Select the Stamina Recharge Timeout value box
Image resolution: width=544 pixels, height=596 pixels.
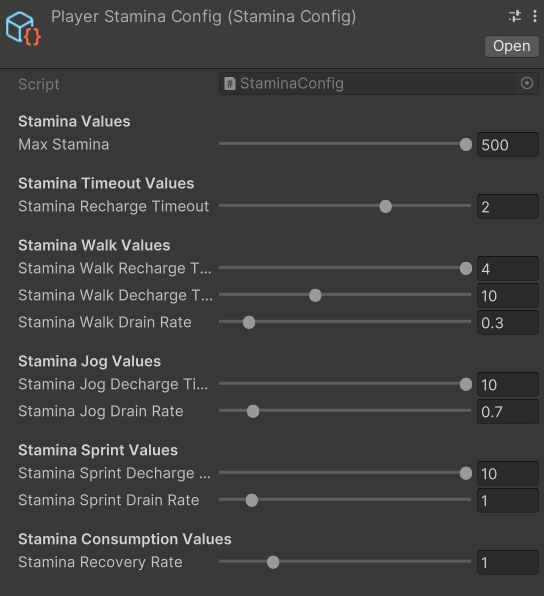[508, 206]
